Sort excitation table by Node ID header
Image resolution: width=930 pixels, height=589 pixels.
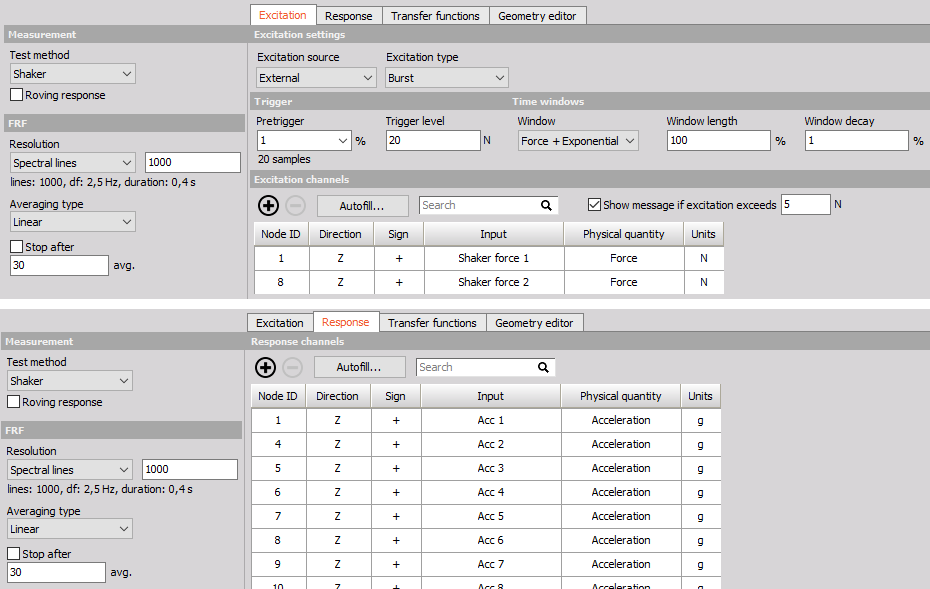tap(281, 234)
